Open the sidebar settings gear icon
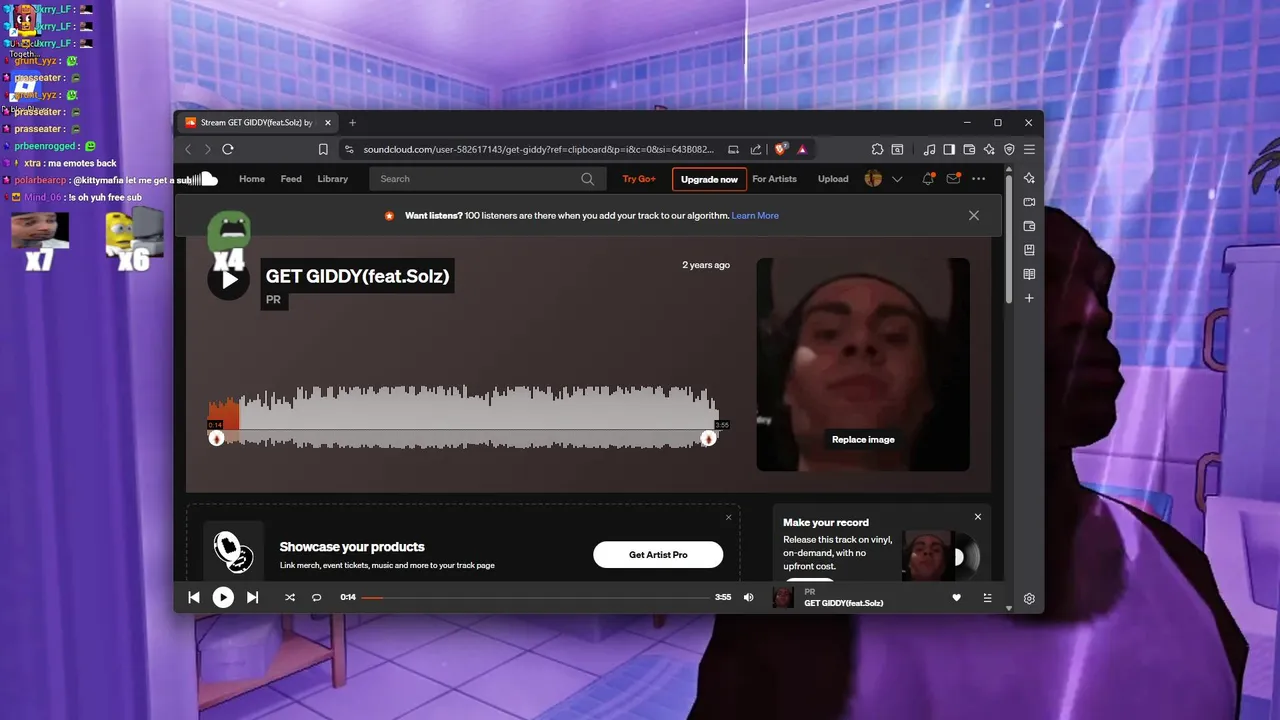This screenshot has height=720, width=1280. [1029, 599]
